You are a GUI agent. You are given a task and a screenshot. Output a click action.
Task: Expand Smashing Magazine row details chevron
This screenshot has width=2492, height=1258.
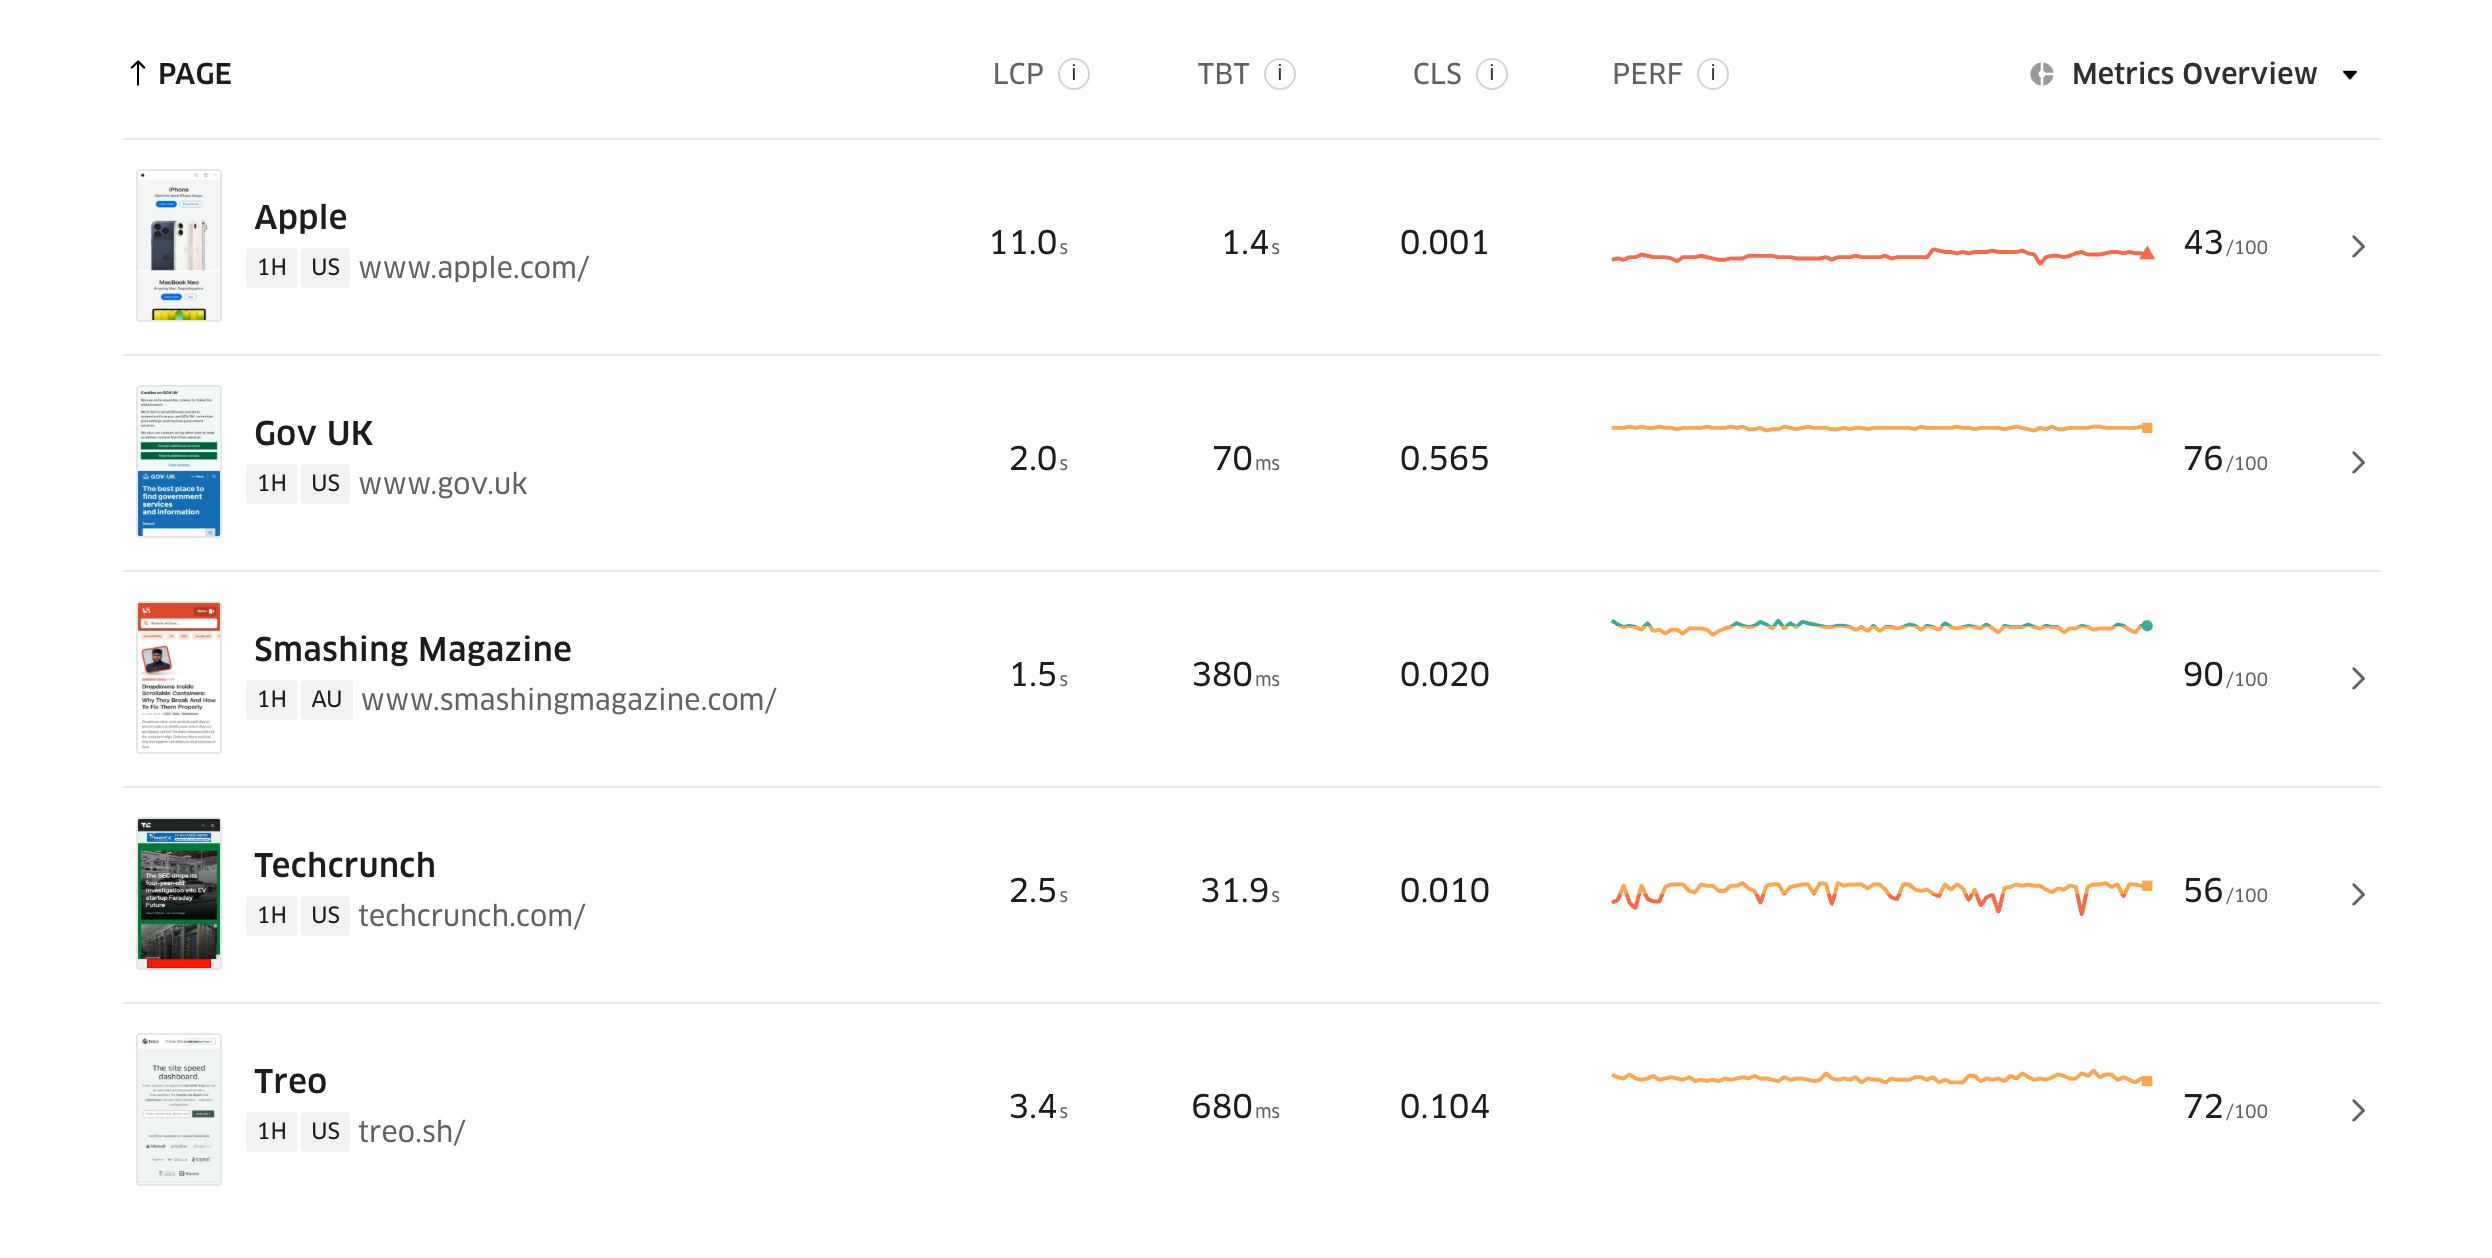point(2358,679)
